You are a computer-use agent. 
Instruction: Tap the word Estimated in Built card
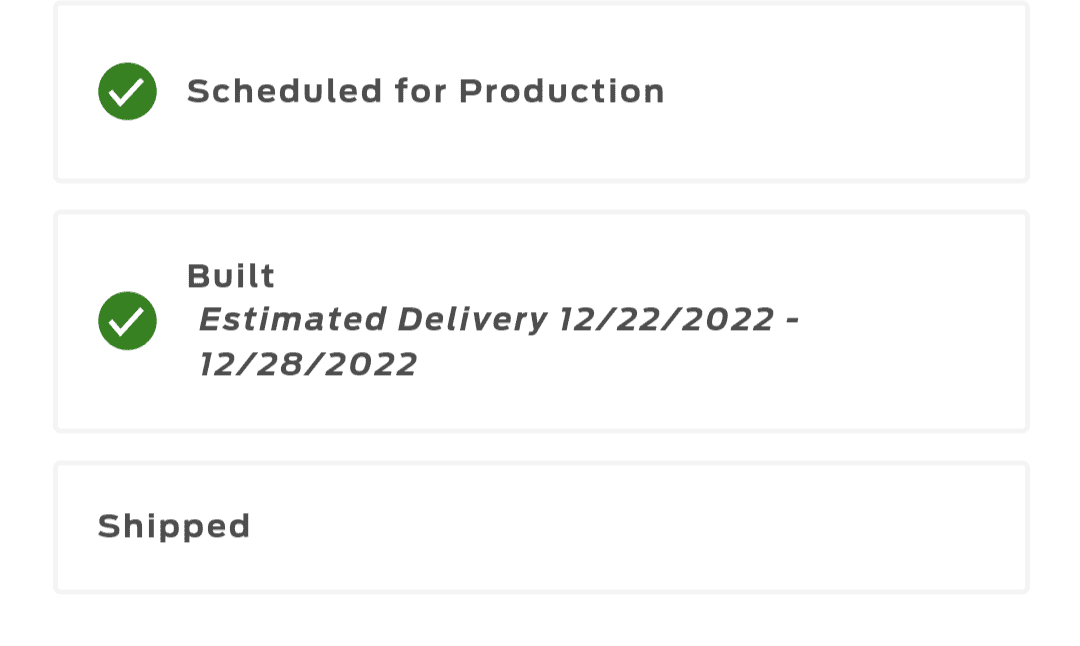click(x=292, y=320)
